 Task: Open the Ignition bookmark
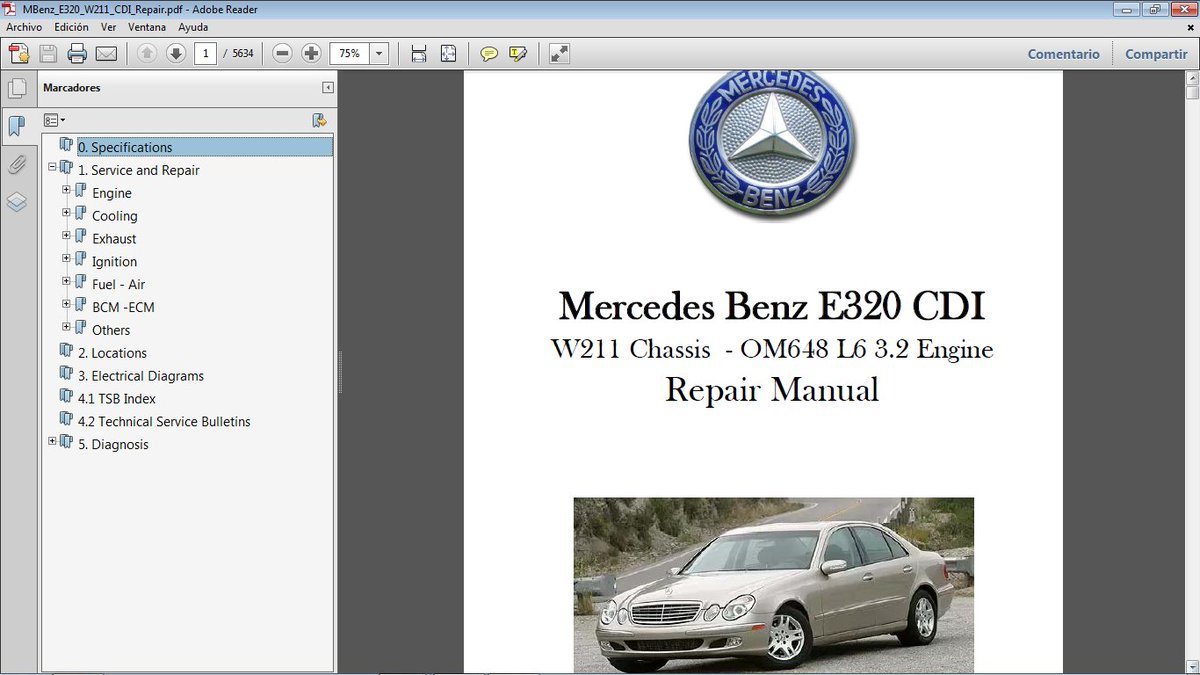(114, 262)
